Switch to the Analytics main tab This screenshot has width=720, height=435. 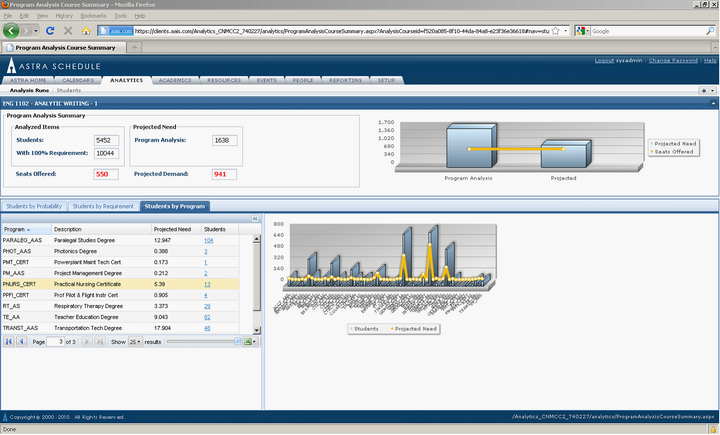tap(127, 80)
